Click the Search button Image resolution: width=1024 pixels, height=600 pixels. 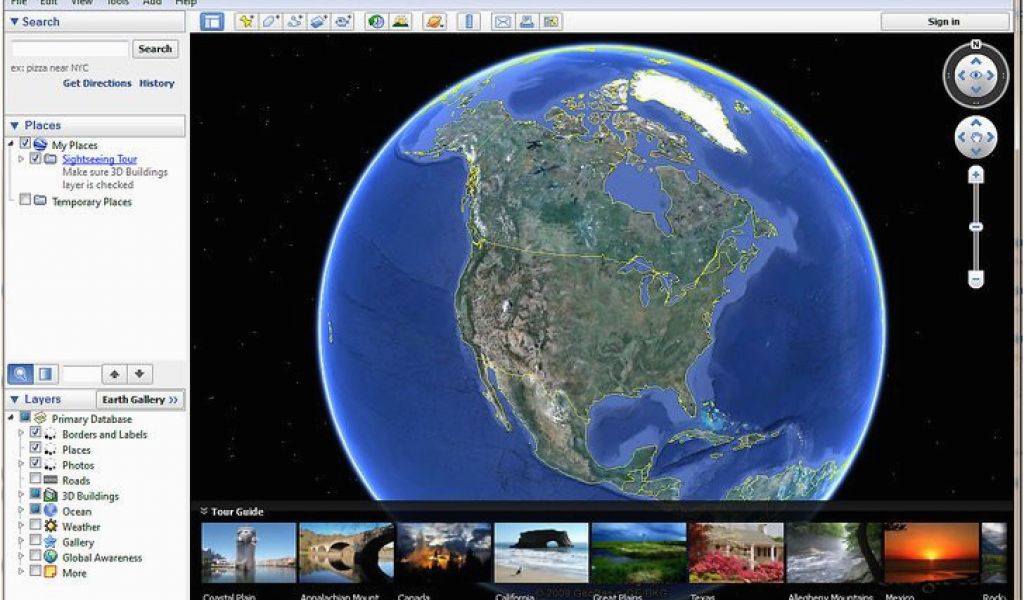[155, 49]
